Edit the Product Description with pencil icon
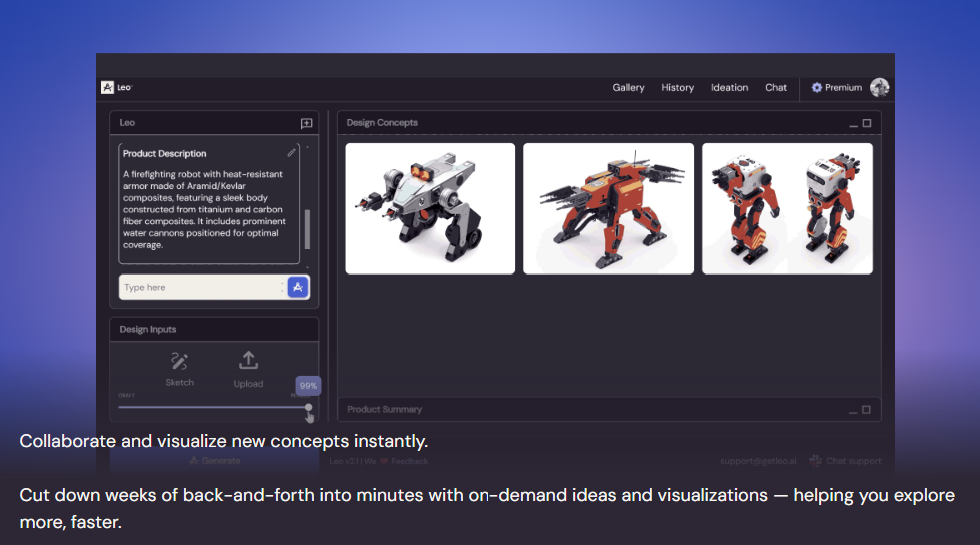This screenshot has height=545, width=980. (291, 152)
